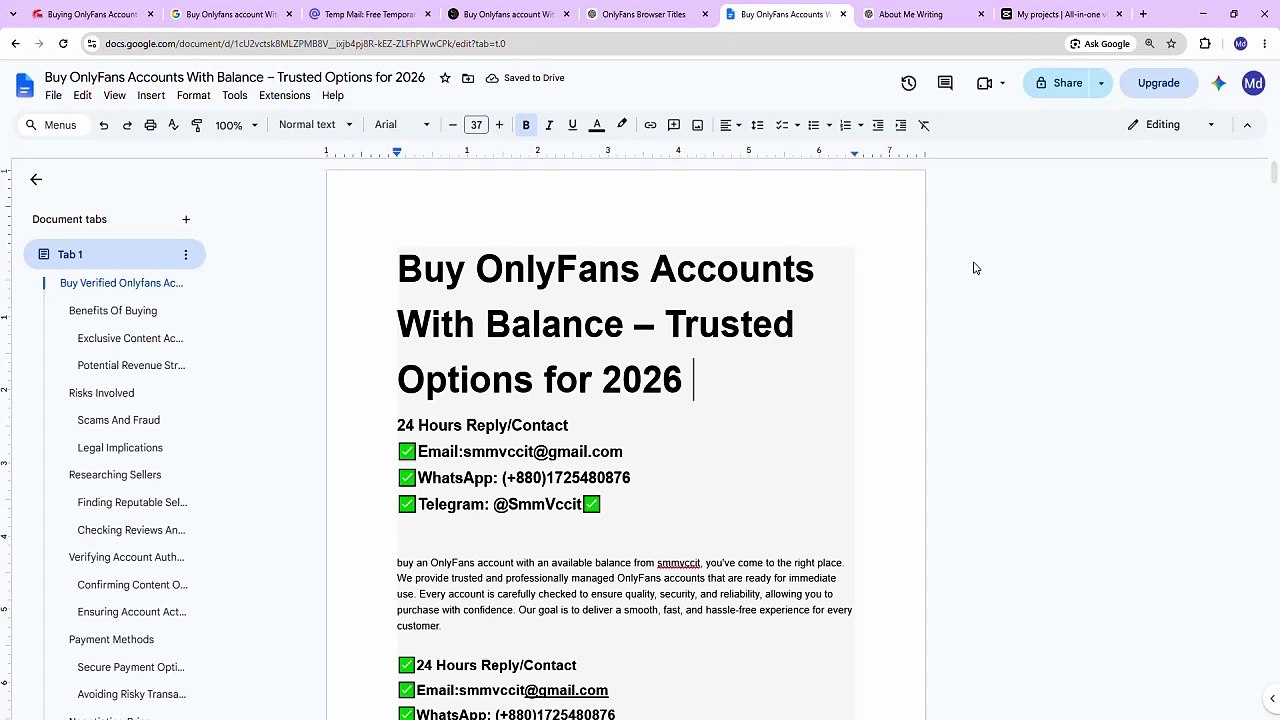Insert a link using link icon
Screen dimensions: 1280x720
(x=650, y=125)
